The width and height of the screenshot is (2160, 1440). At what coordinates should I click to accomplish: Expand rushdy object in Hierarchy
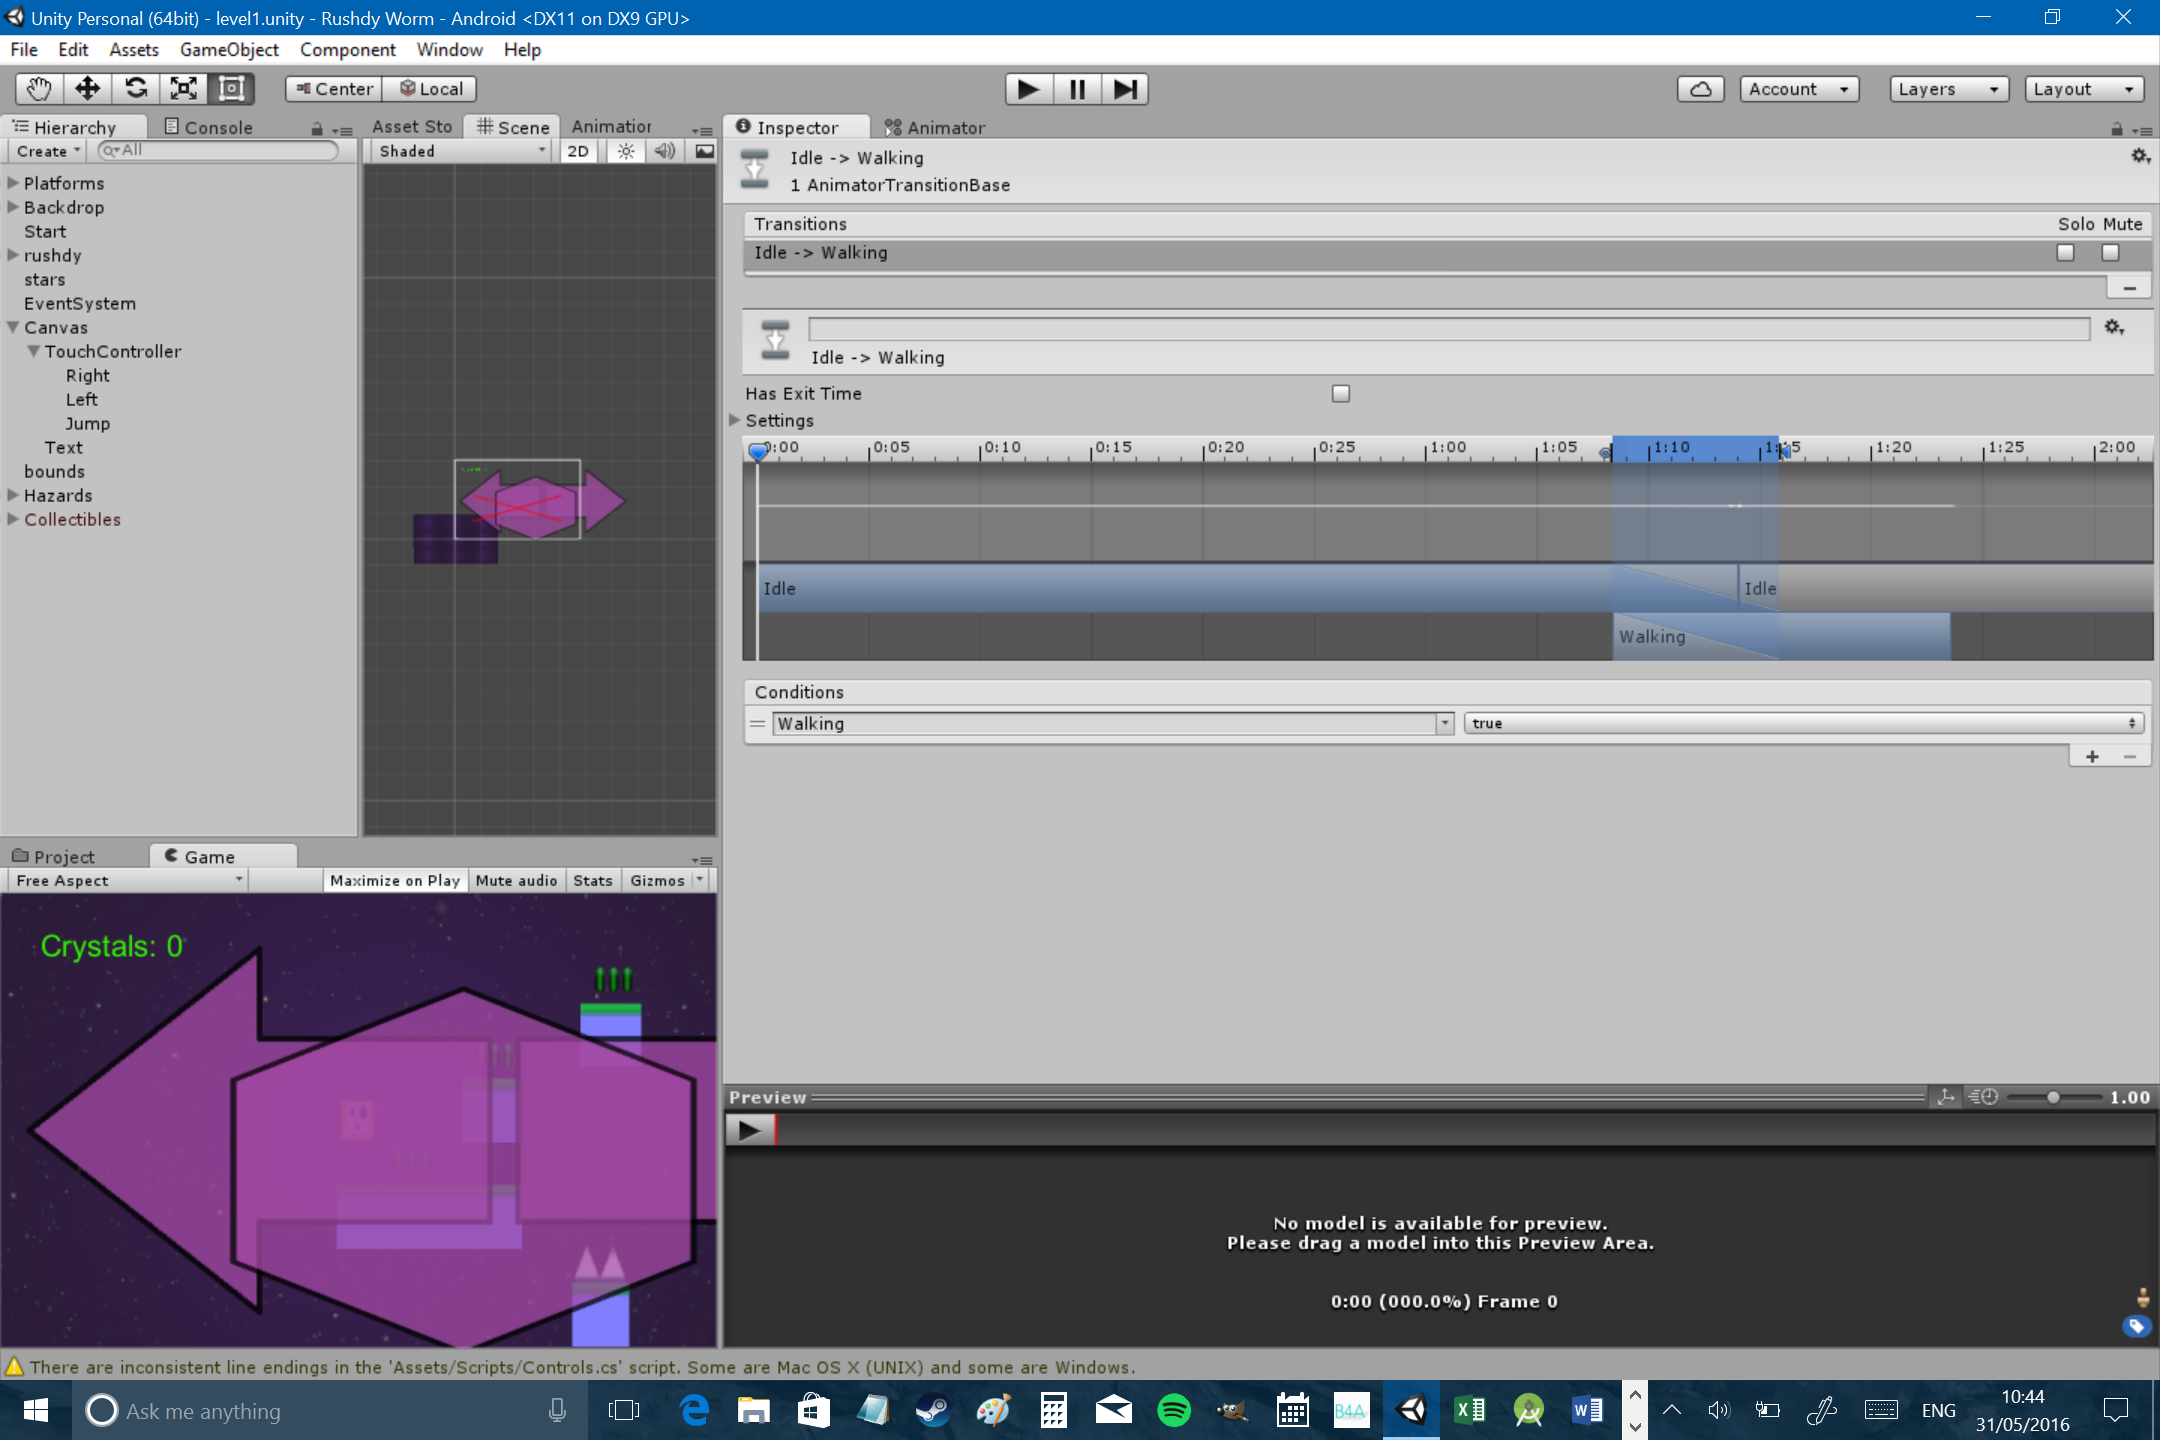click(x=13, y=255)
